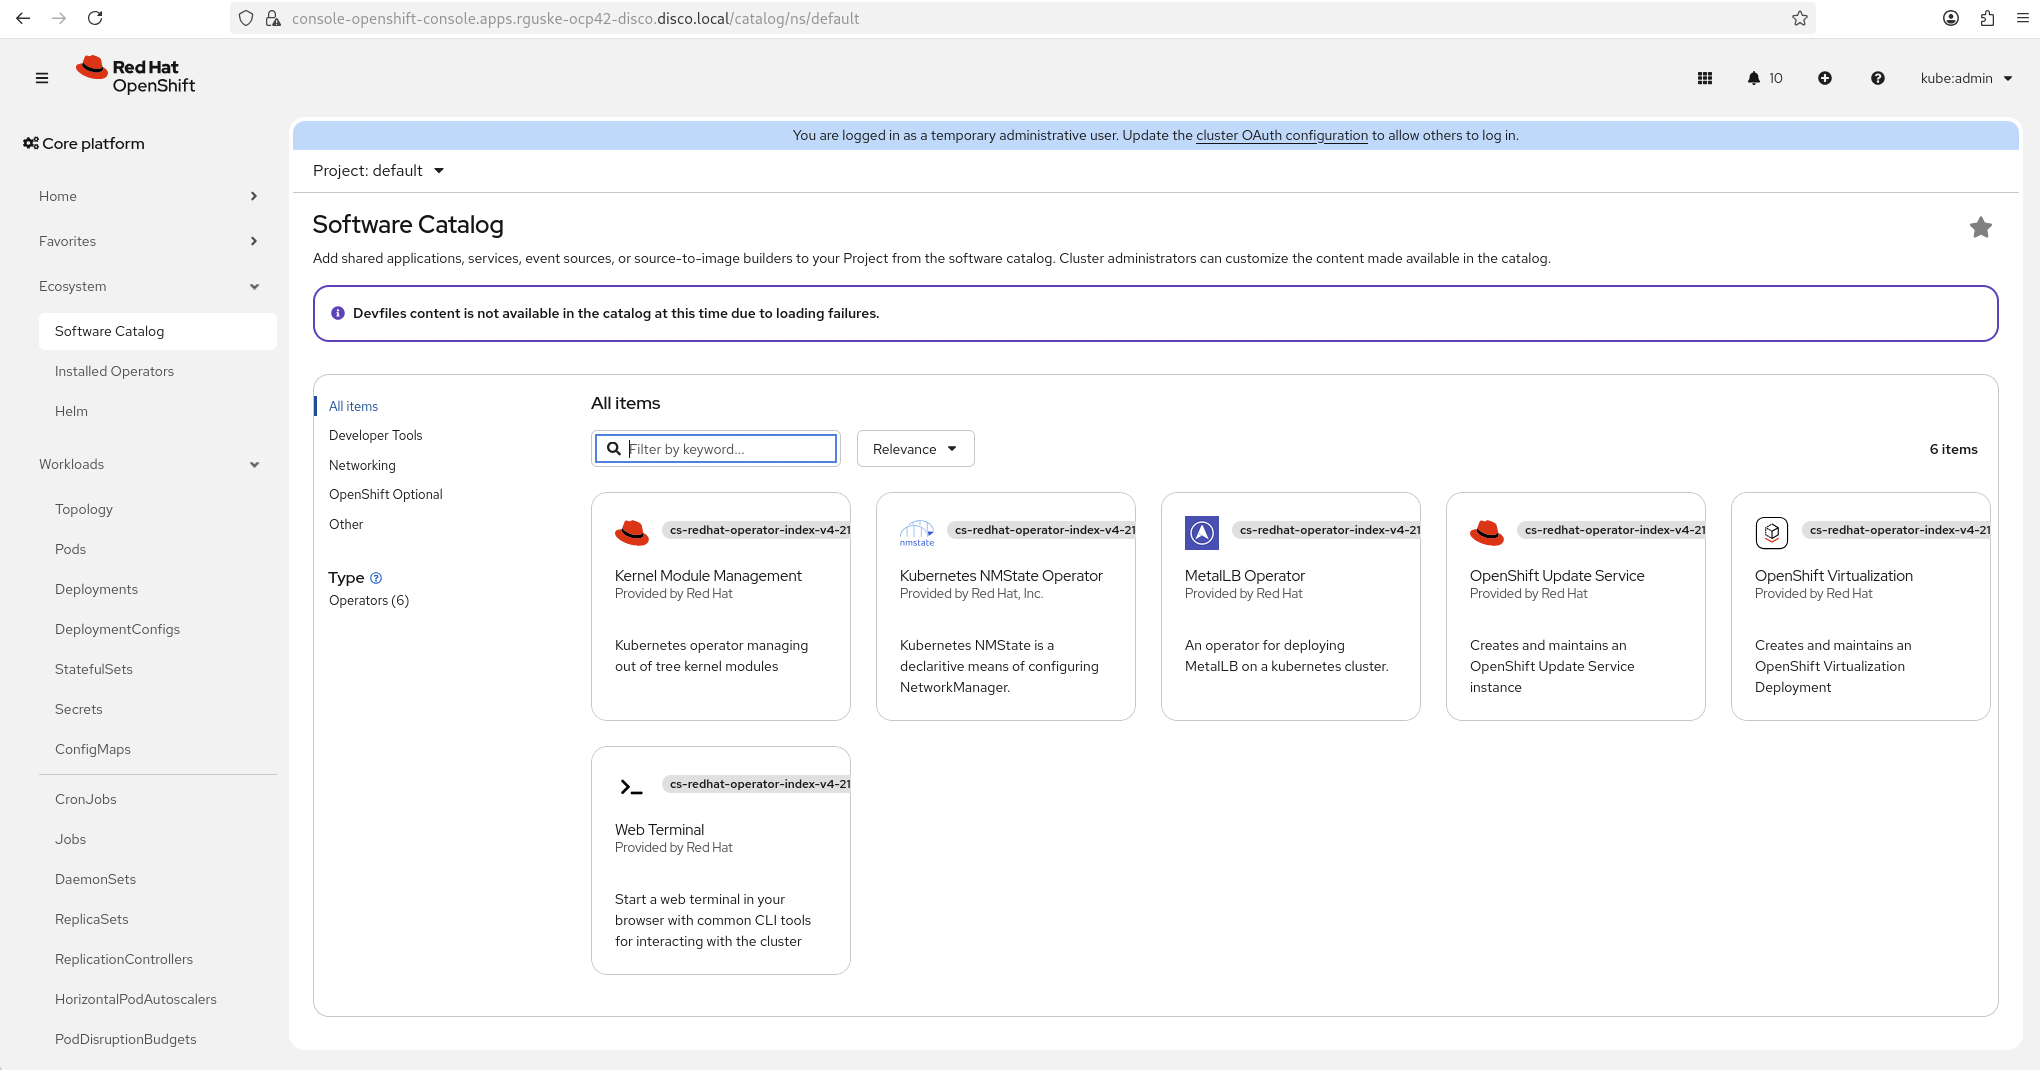Open the application launcher grid
Image resolution: width=2040 pixels, height=1070 pixels.
(x=1705, y=78)
